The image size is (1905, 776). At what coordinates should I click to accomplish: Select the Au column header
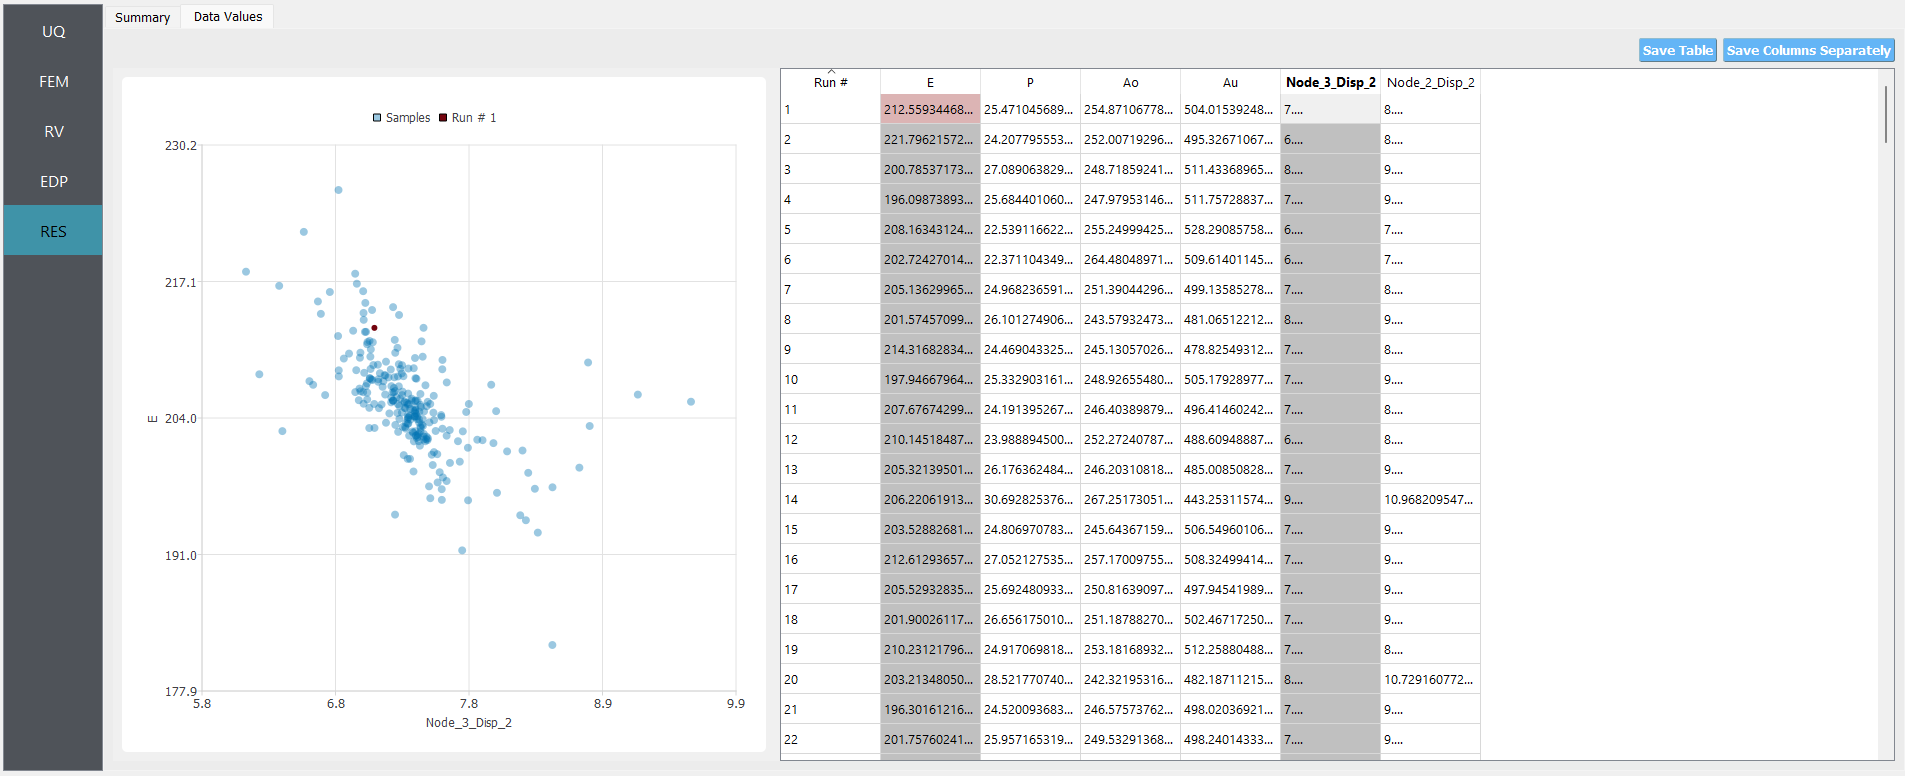1230,82
